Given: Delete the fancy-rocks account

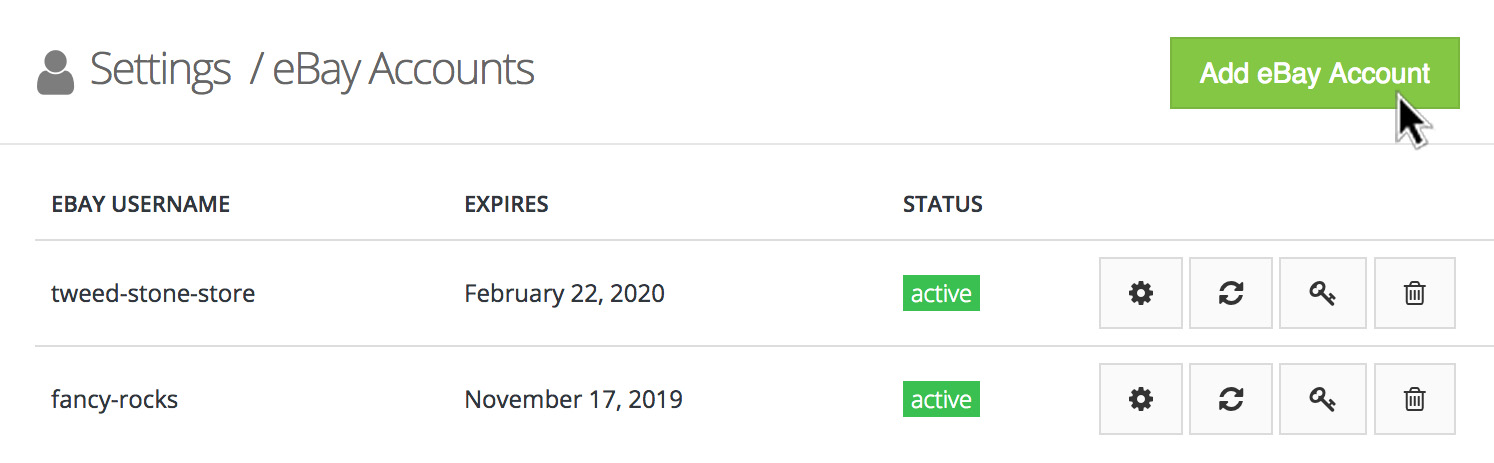Looking at the screenshot, I should pos(1414,399).
